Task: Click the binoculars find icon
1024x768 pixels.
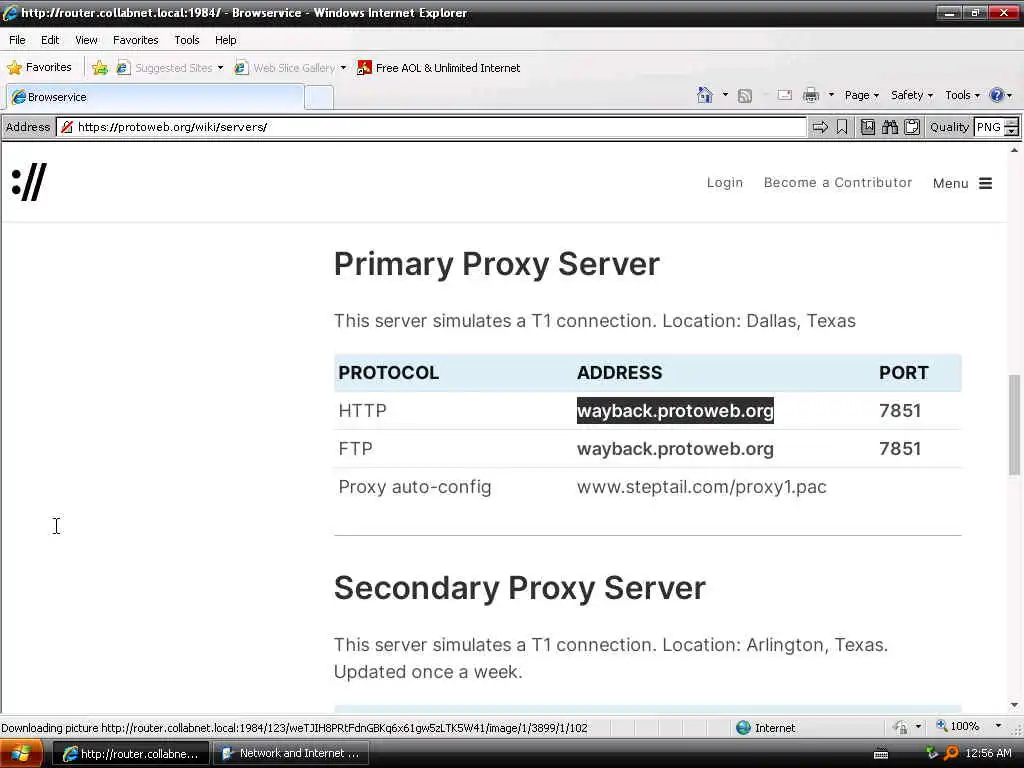Action: (889, 127)
